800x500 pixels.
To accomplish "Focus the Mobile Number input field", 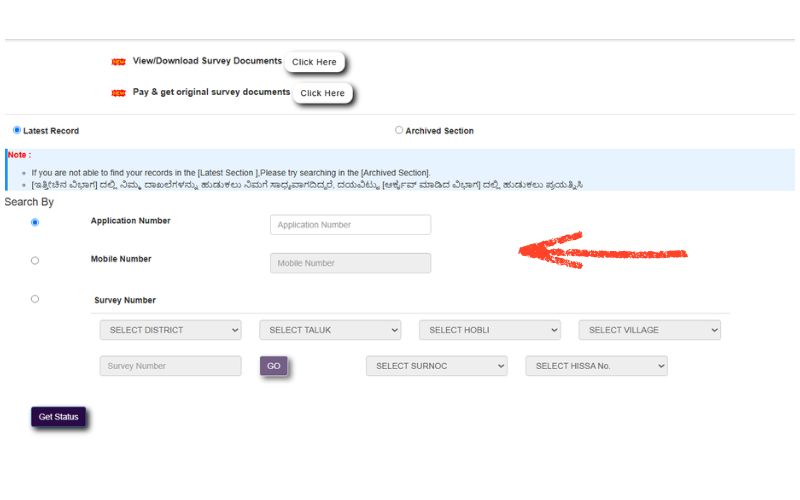I will click(x=351, y=263).
